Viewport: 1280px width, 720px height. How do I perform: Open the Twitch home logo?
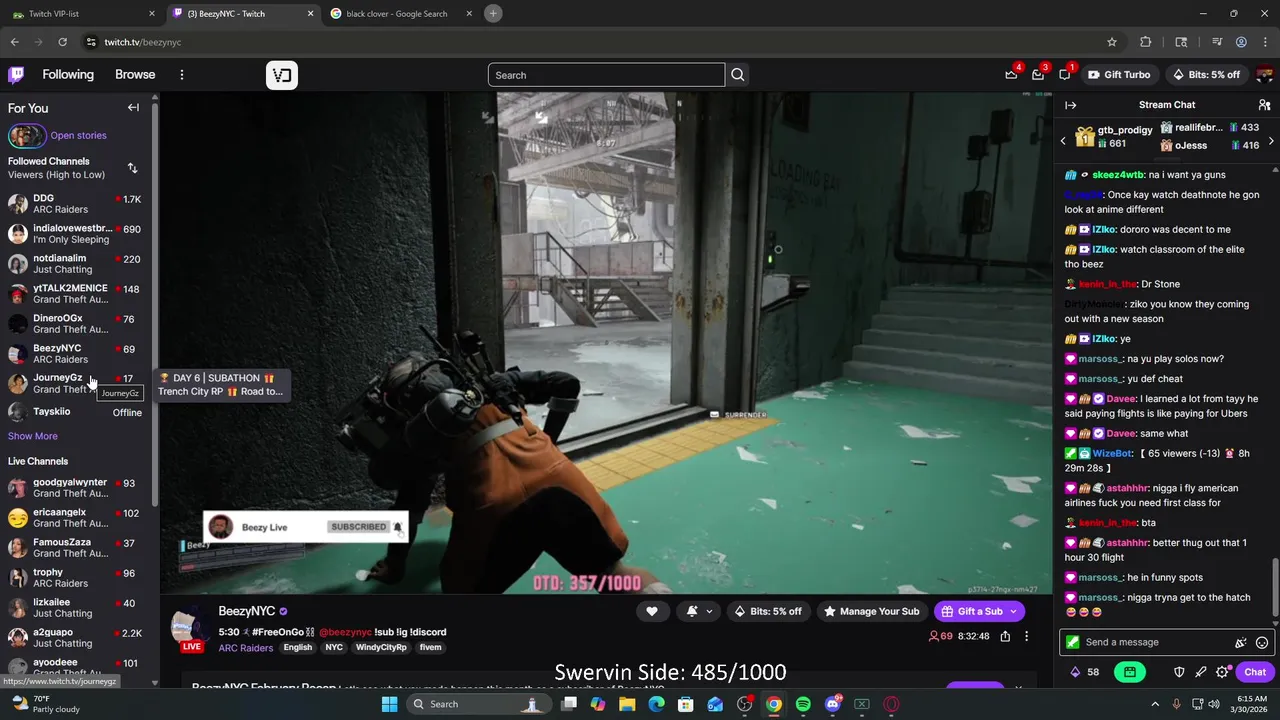tap(16, 75)
